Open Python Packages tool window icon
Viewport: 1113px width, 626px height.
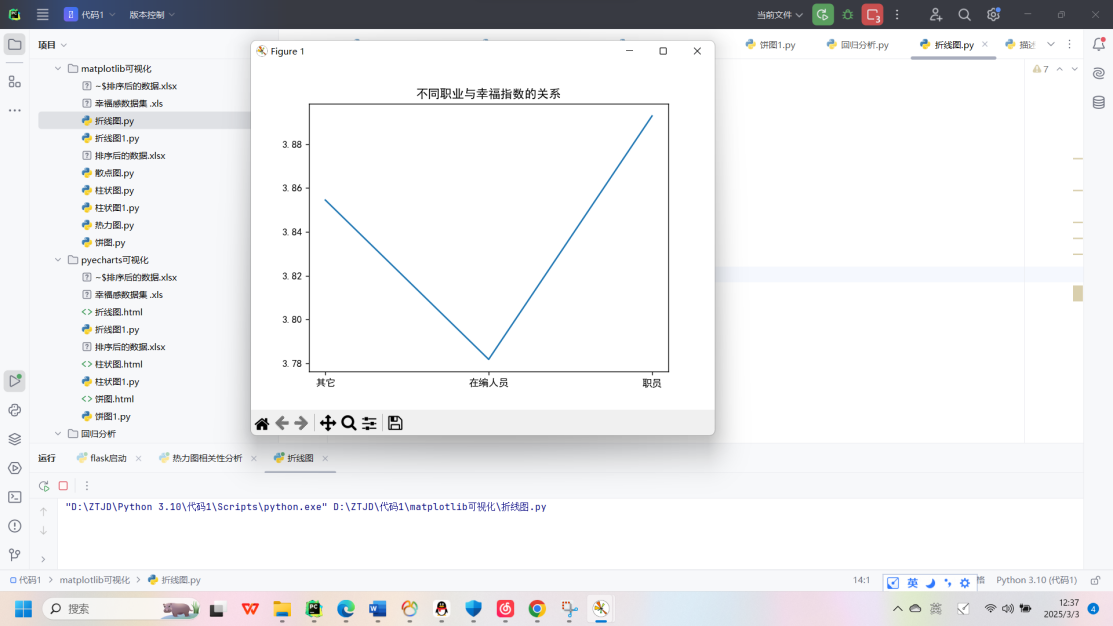tap(14, 410)
